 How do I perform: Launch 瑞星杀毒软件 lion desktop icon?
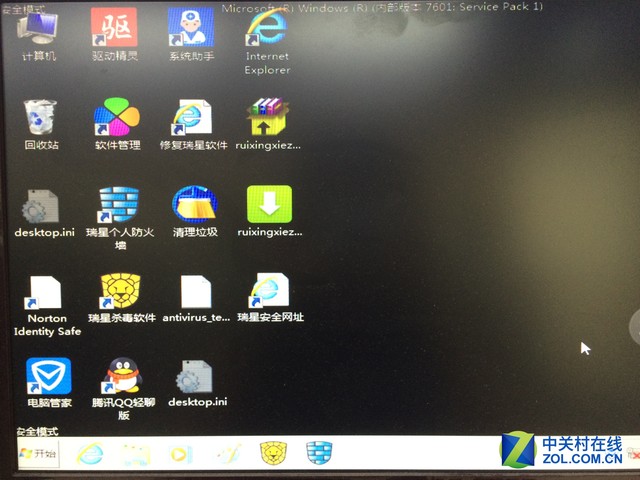click(x=121, y=298)
